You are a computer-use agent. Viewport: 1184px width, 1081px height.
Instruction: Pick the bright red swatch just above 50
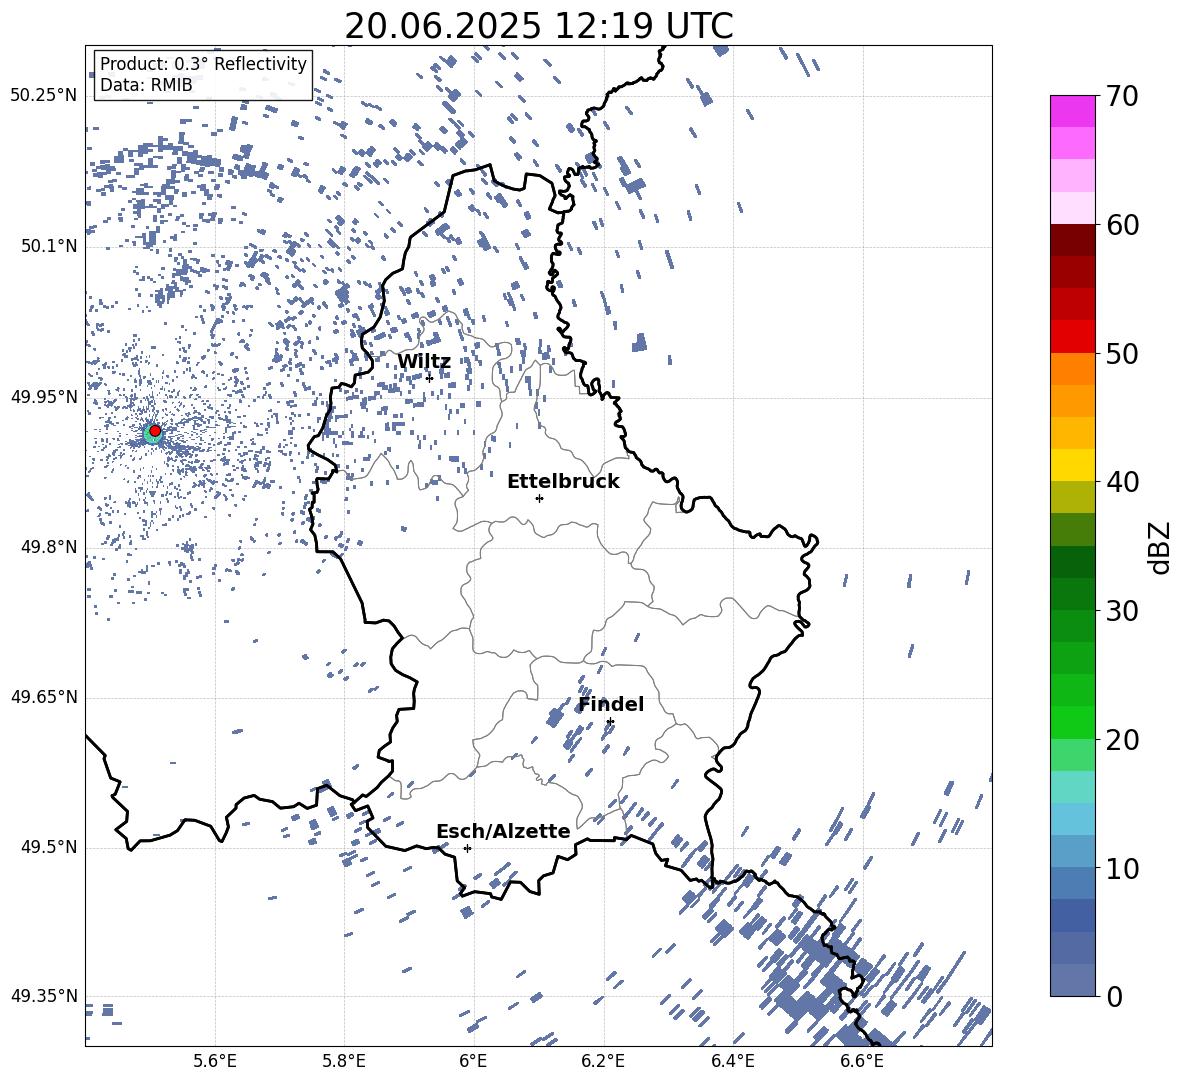(x=1072, y=337)
